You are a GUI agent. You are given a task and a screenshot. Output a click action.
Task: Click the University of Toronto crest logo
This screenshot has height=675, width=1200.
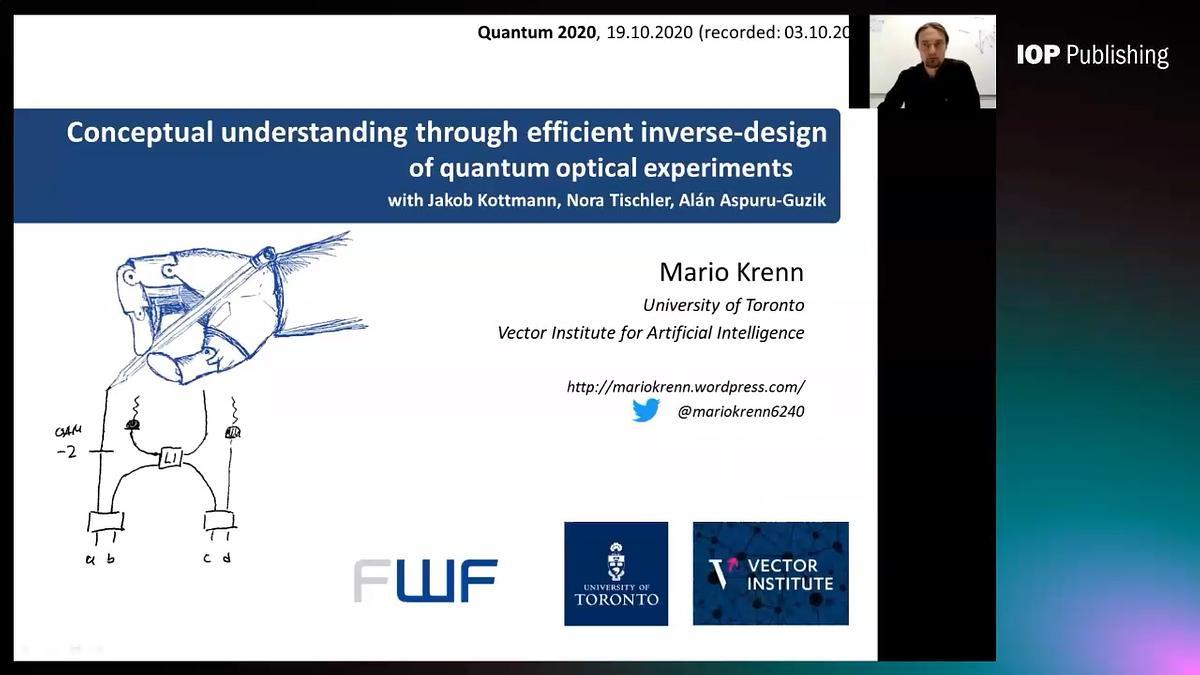click(x=616, y=573)
